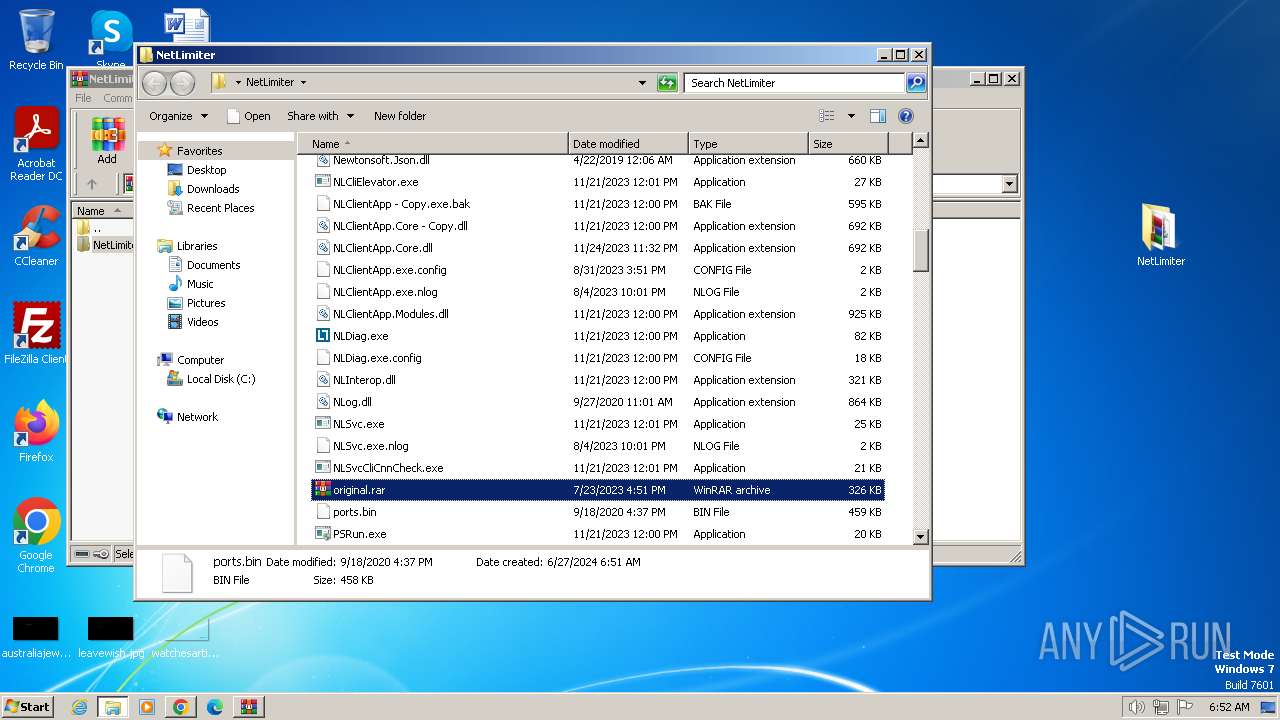
Task: Select the NetLimiter folder on desktop
Action: [x=1160, y=235]
